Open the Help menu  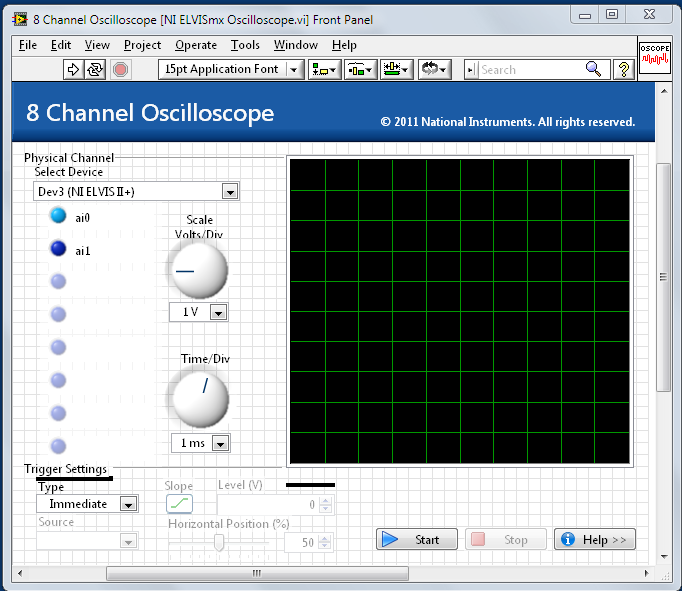(x=344, y=45)
